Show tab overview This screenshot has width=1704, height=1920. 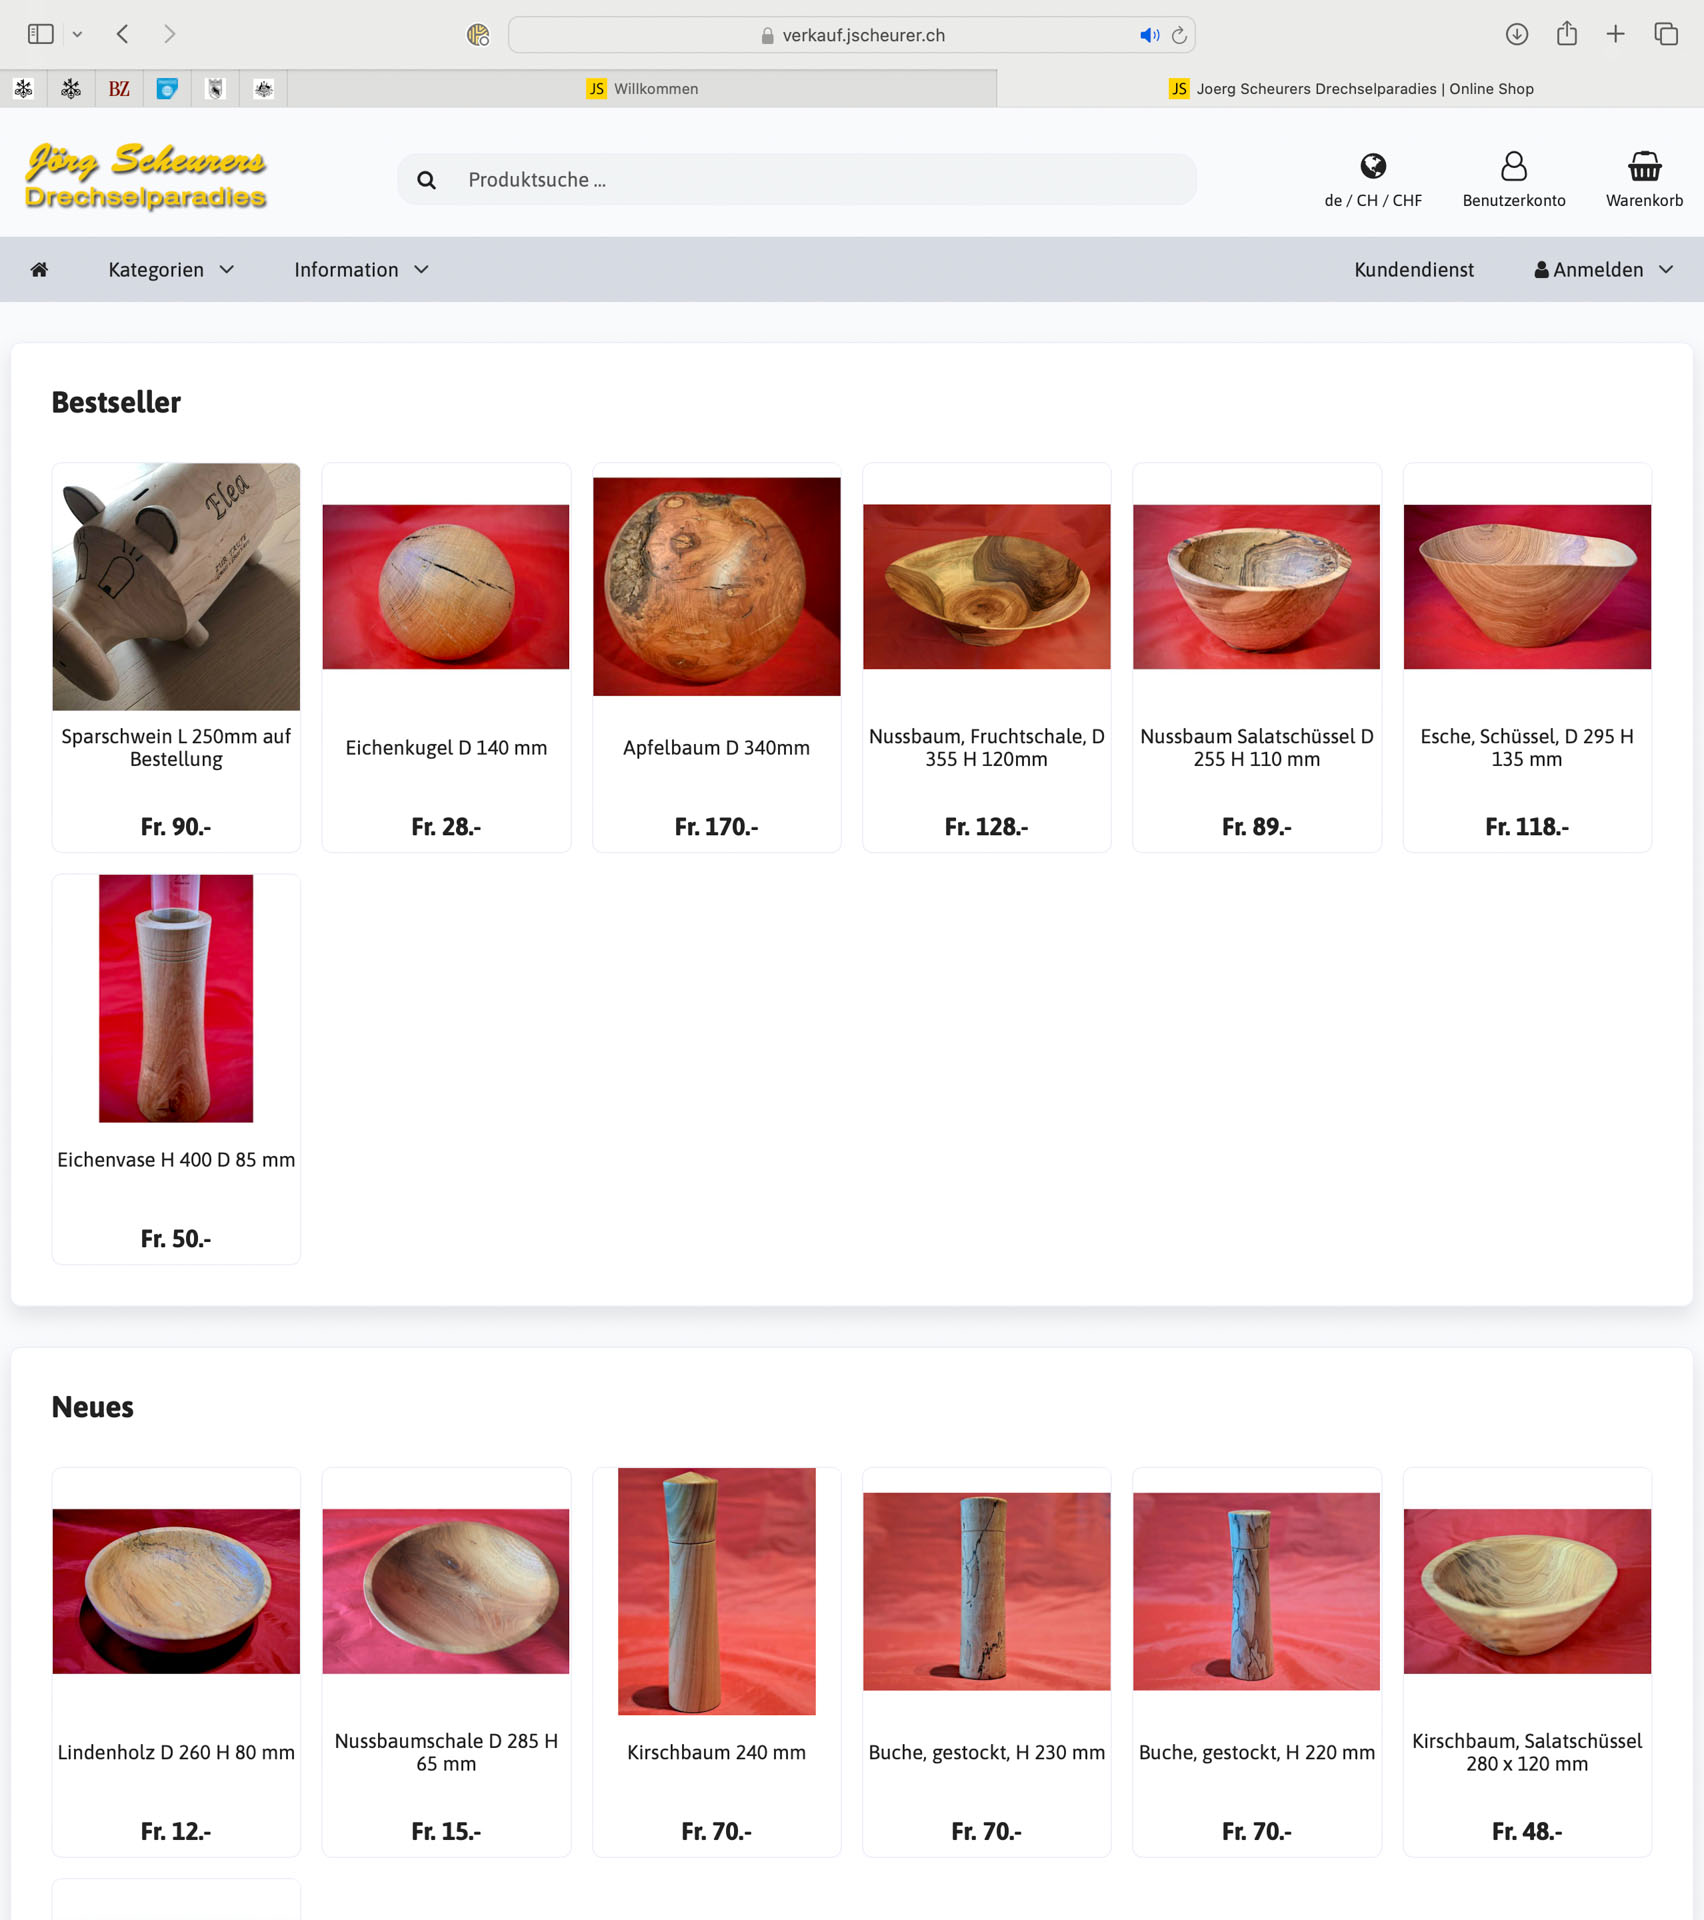click(1666, 34)
